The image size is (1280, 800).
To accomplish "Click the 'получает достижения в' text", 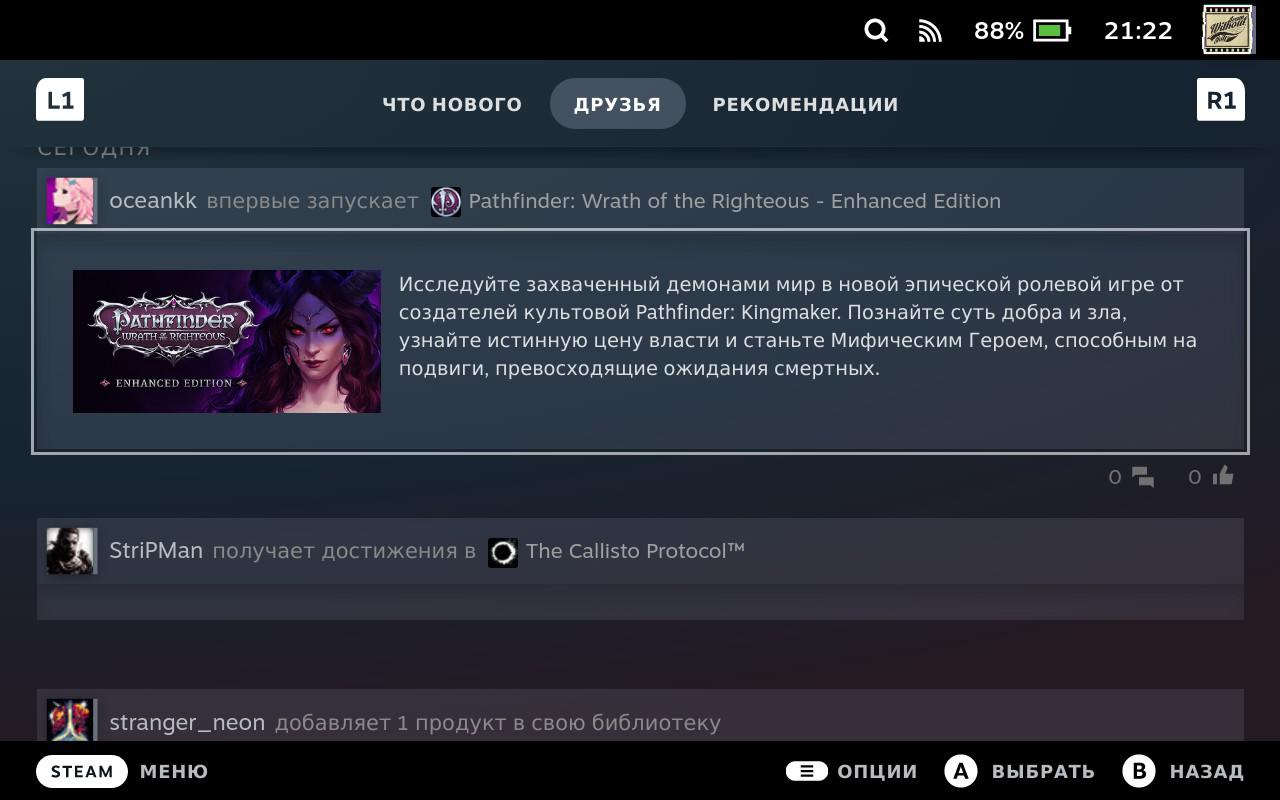I will pos(344,551).
